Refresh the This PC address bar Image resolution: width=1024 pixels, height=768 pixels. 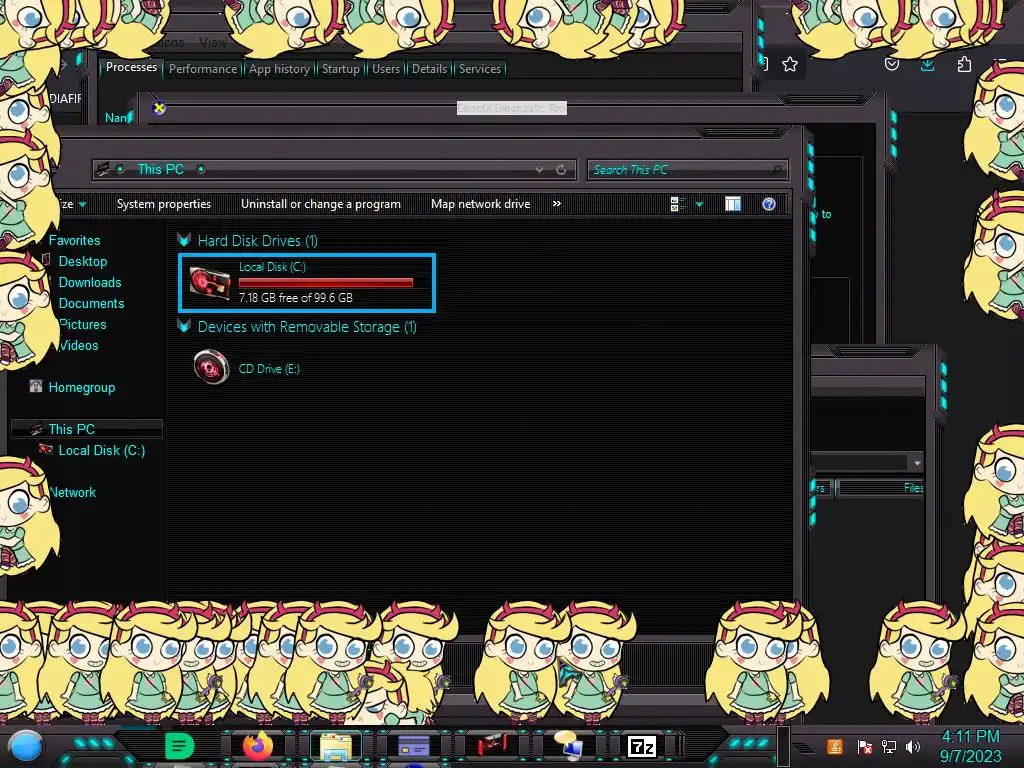coord(561,170)
